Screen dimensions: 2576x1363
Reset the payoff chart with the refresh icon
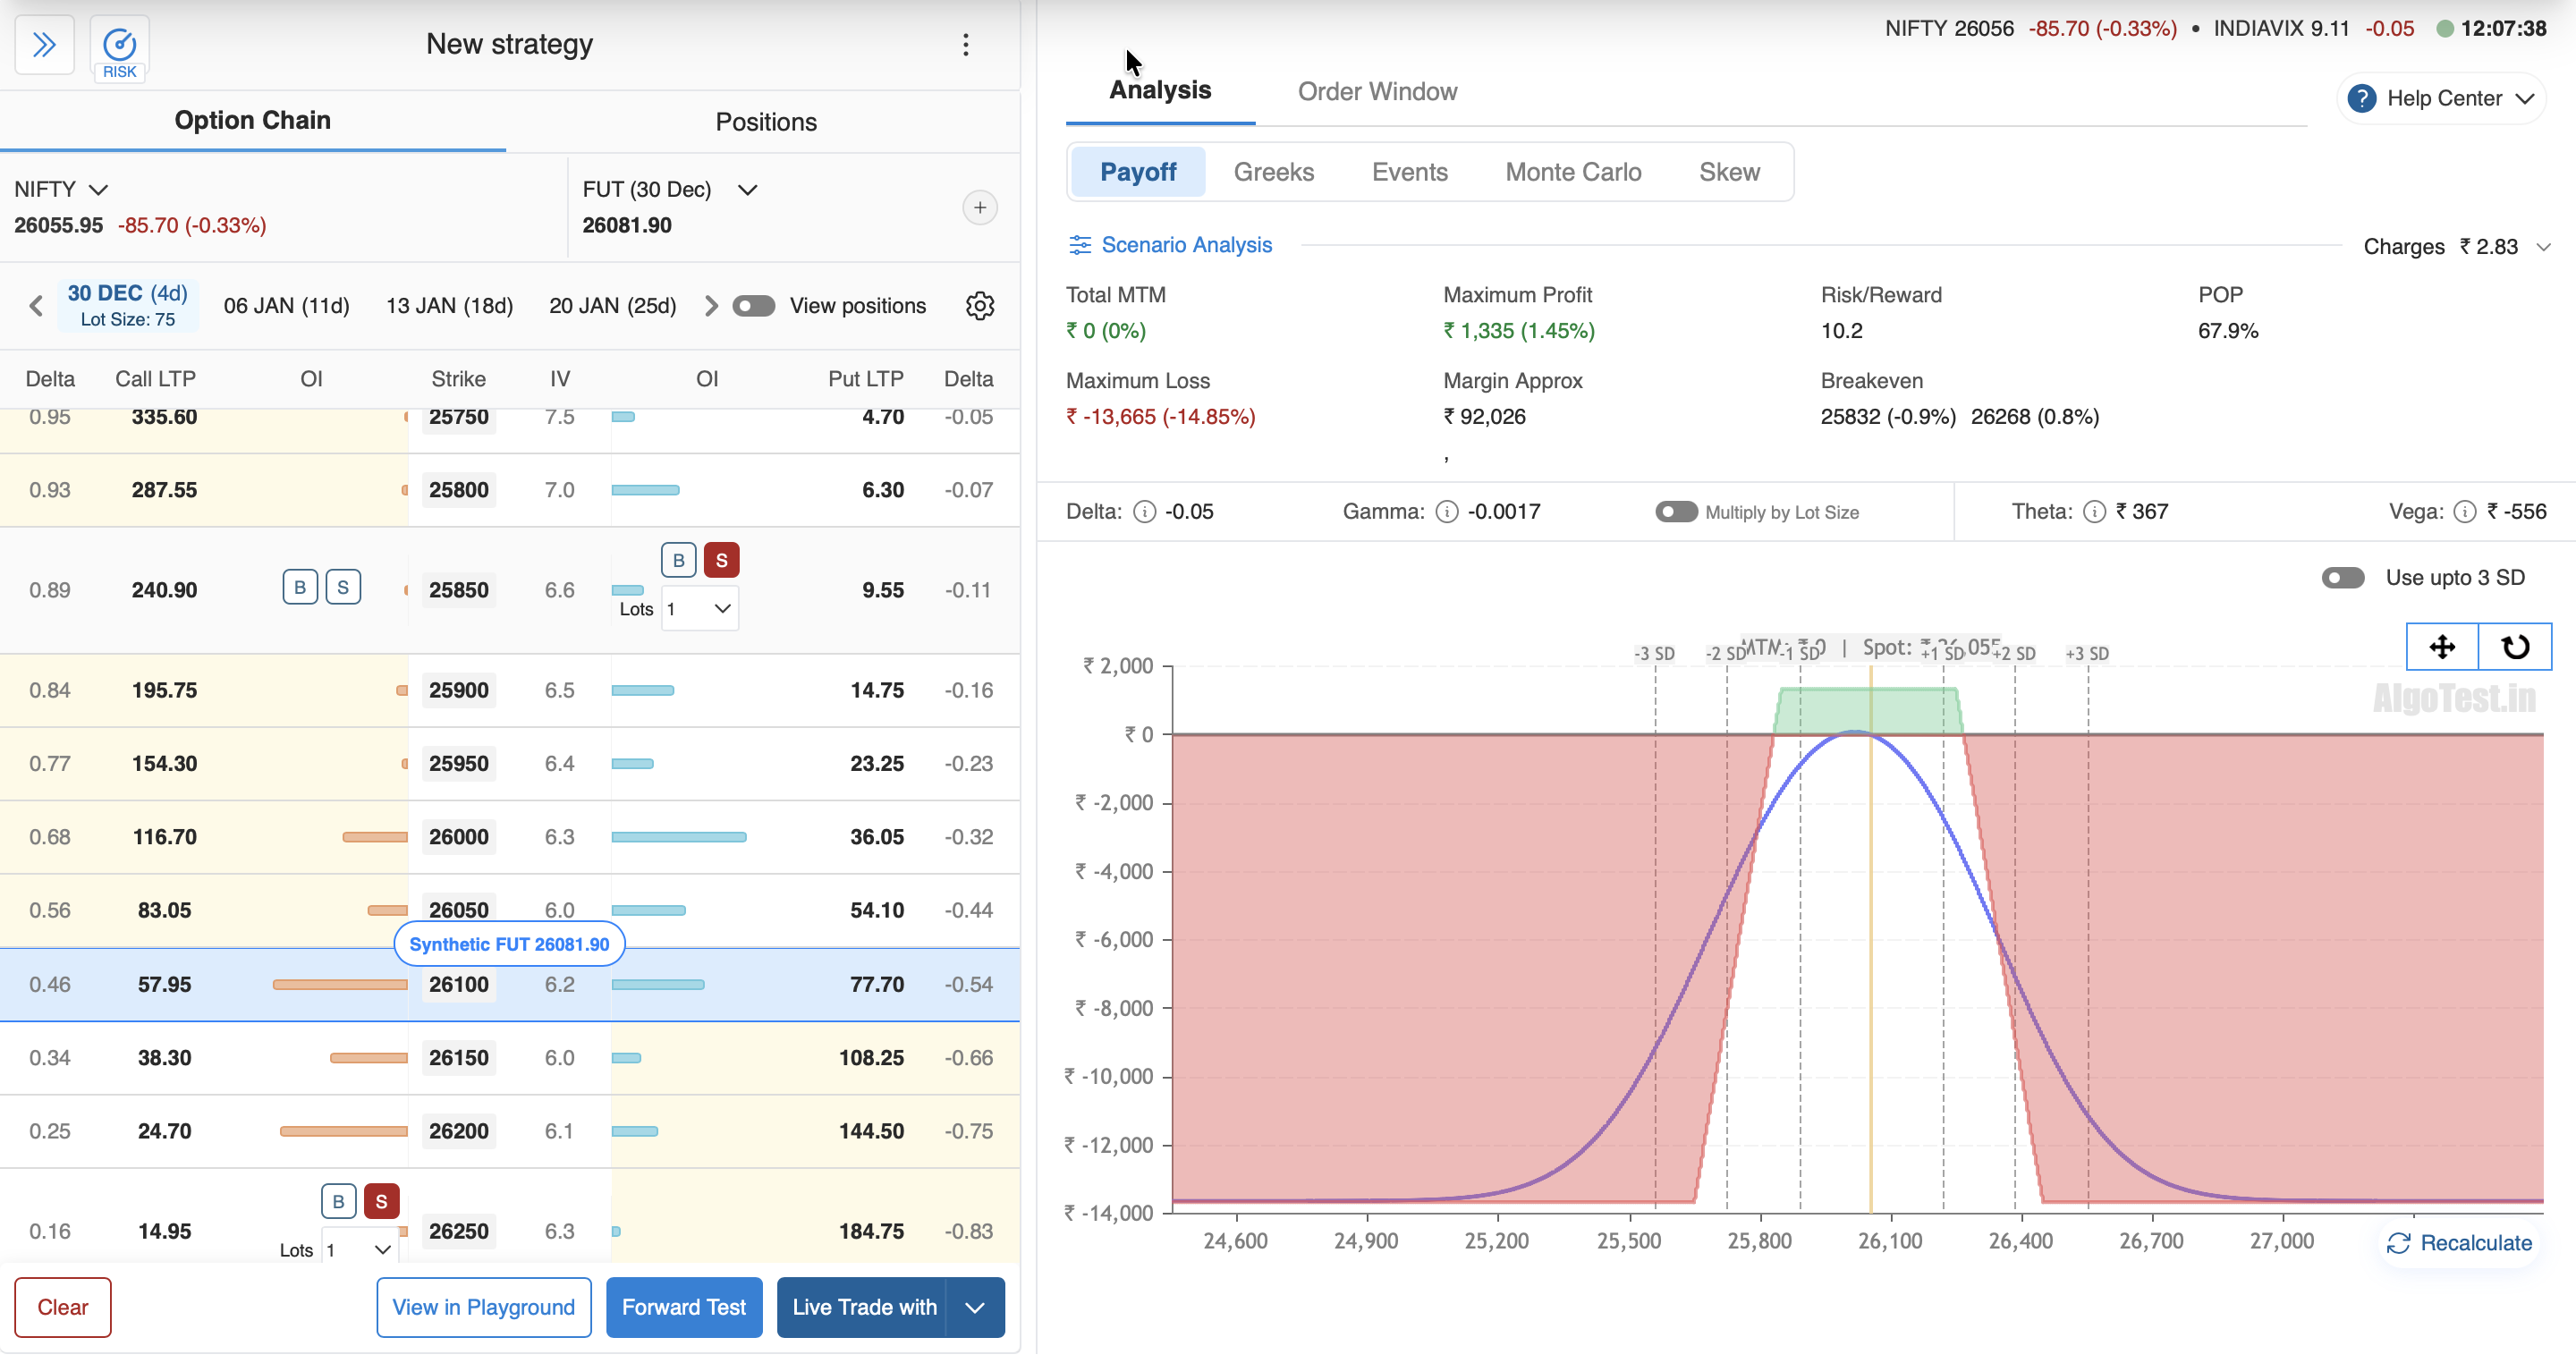pos(2515,647)
